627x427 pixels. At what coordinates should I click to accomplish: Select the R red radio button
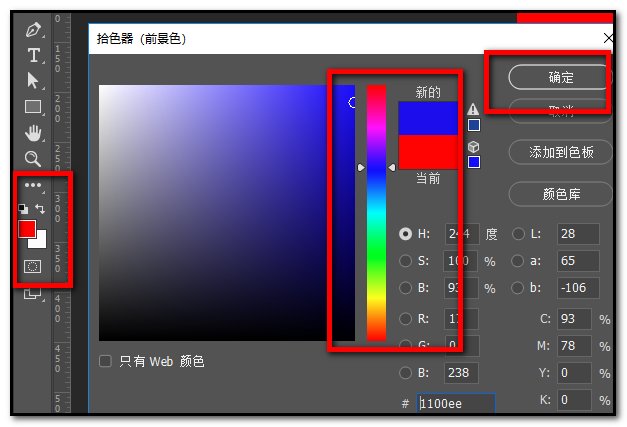pyautogui.click(x=405, y=319)
